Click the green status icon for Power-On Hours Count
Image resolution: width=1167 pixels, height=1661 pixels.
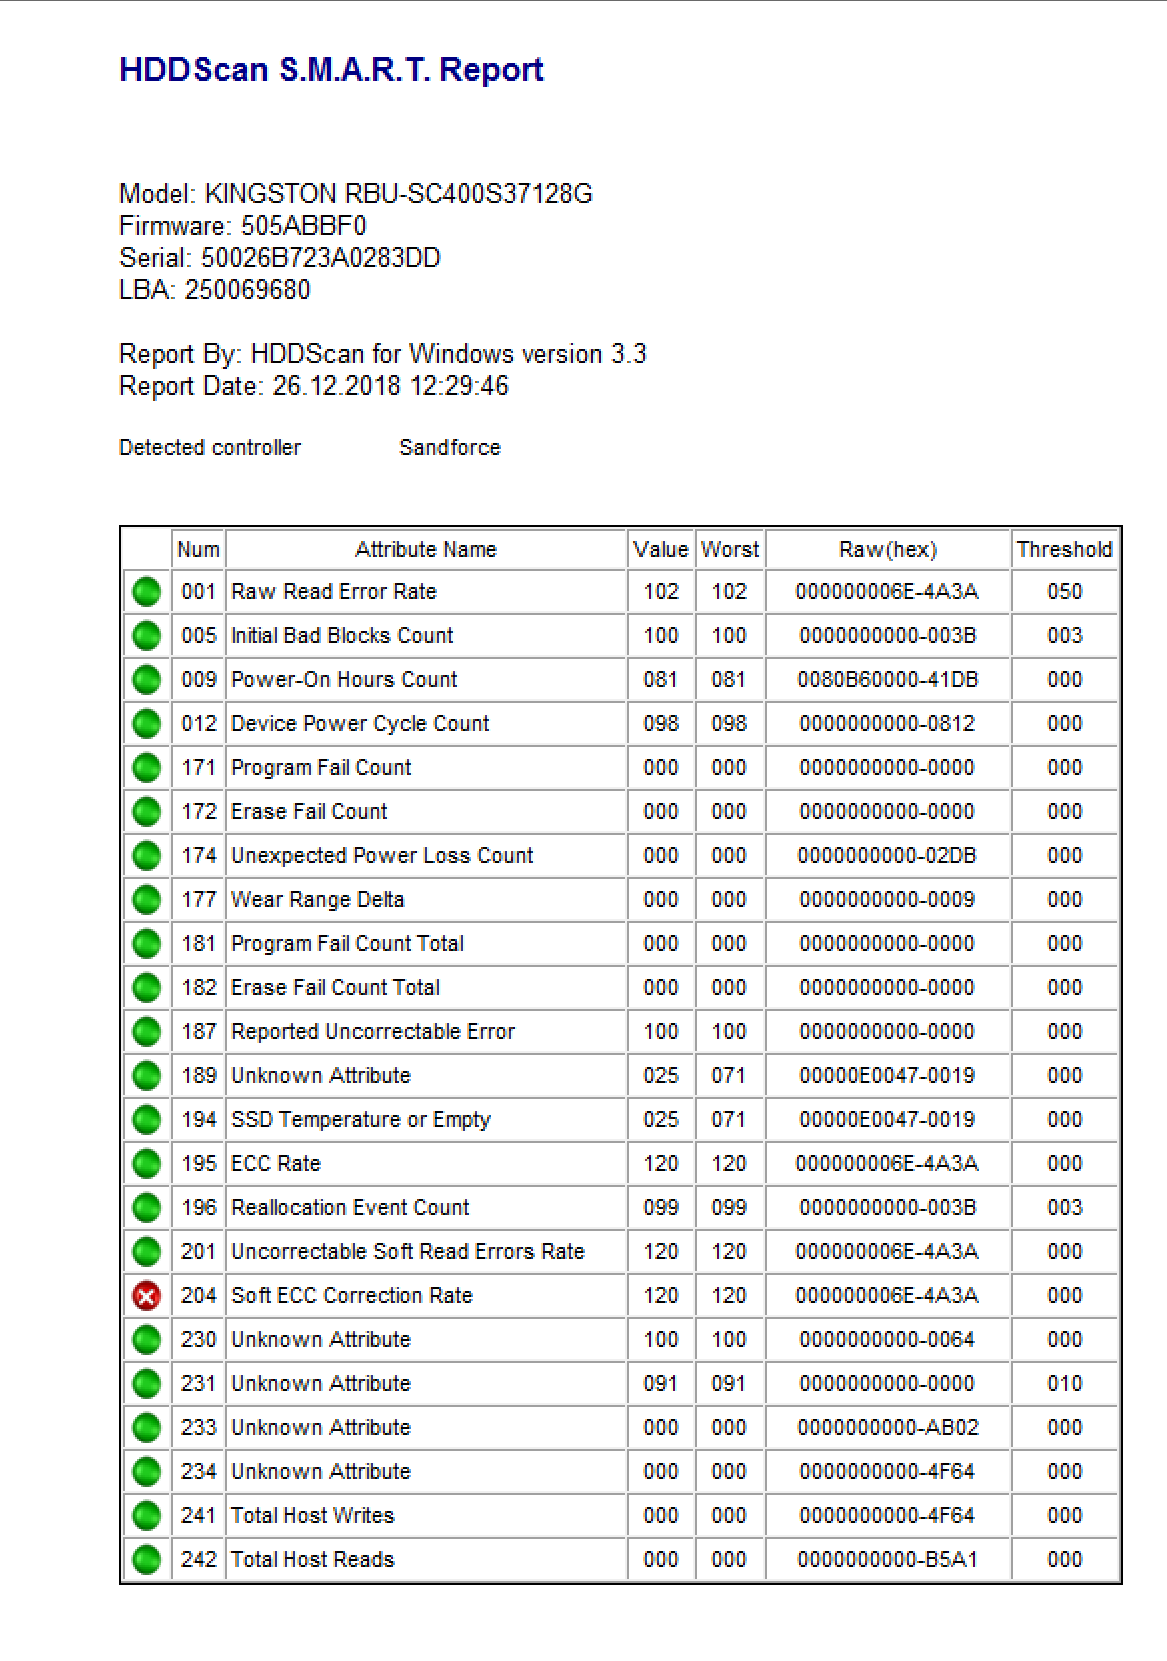click(x=147, y=680)
